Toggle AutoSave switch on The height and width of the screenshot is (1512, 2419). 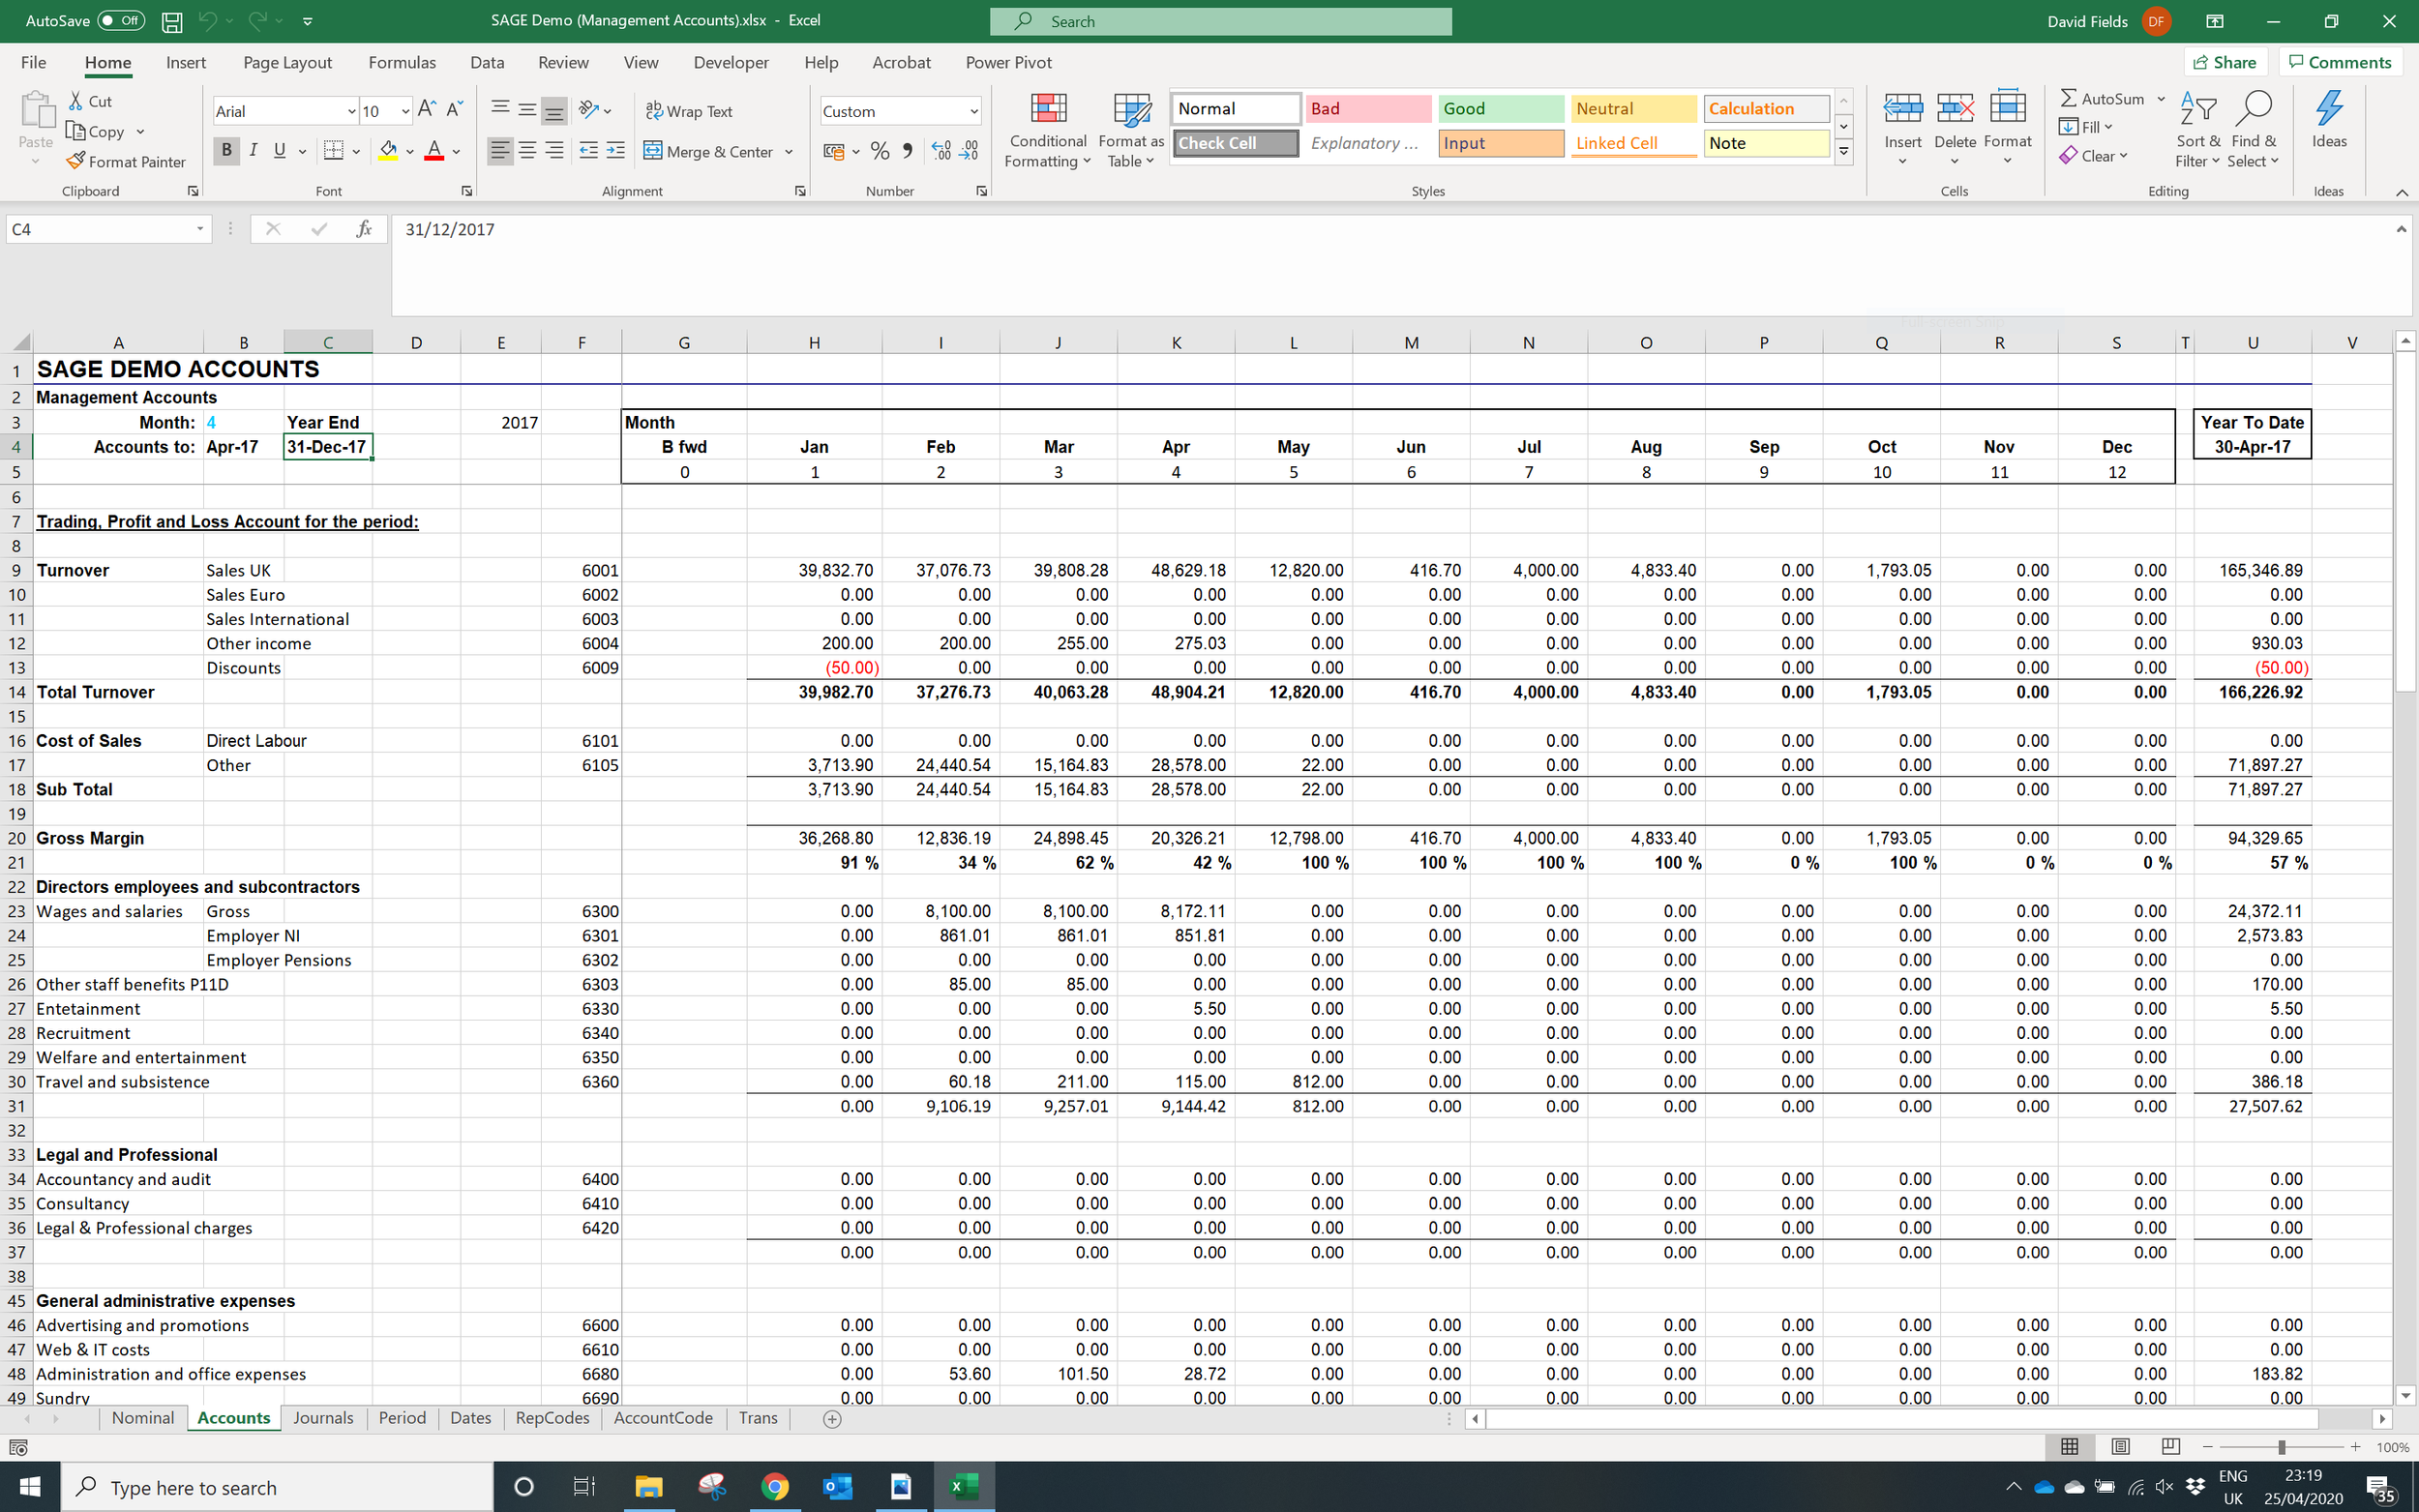point(121,21)
